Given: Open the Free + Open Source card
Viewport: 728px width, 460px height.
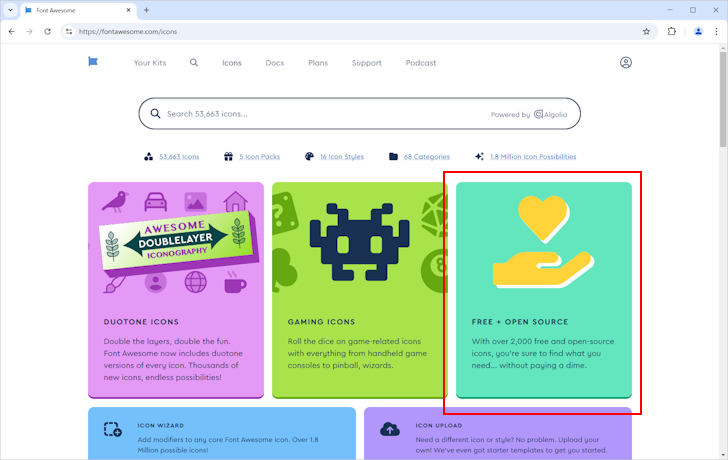Looking at the screenshot, I should (x=543, y=290).
